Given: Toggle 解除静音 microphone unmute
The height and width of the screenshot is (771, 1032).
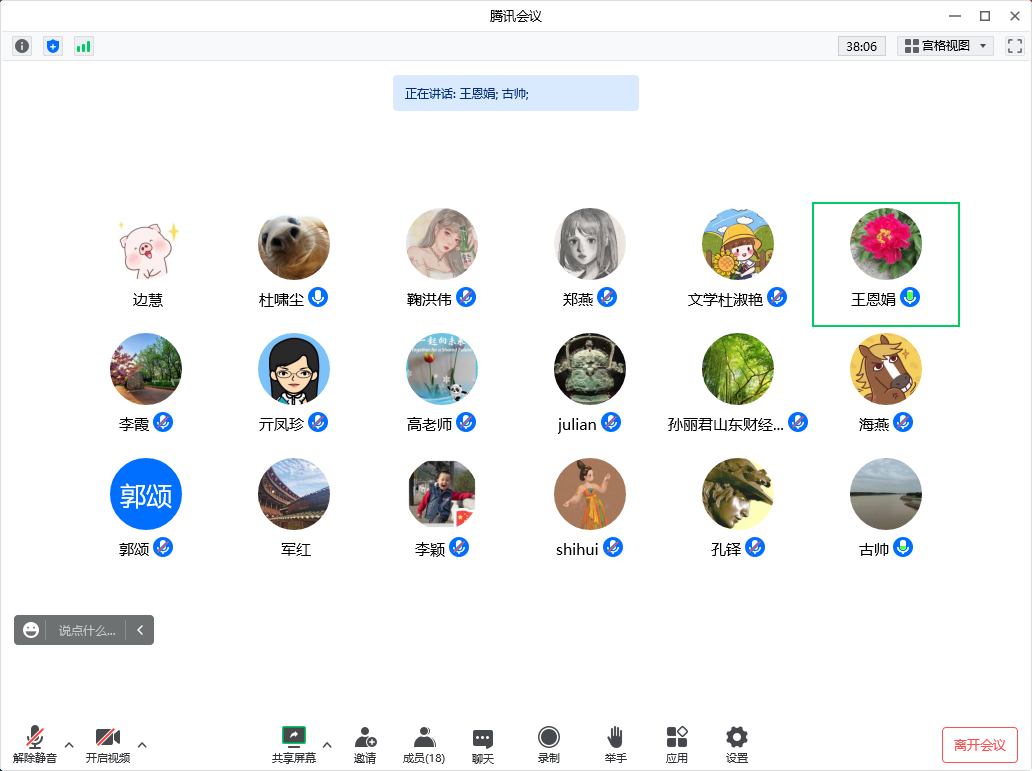Looking at the screenshot, I should click(x=35, y=744).
